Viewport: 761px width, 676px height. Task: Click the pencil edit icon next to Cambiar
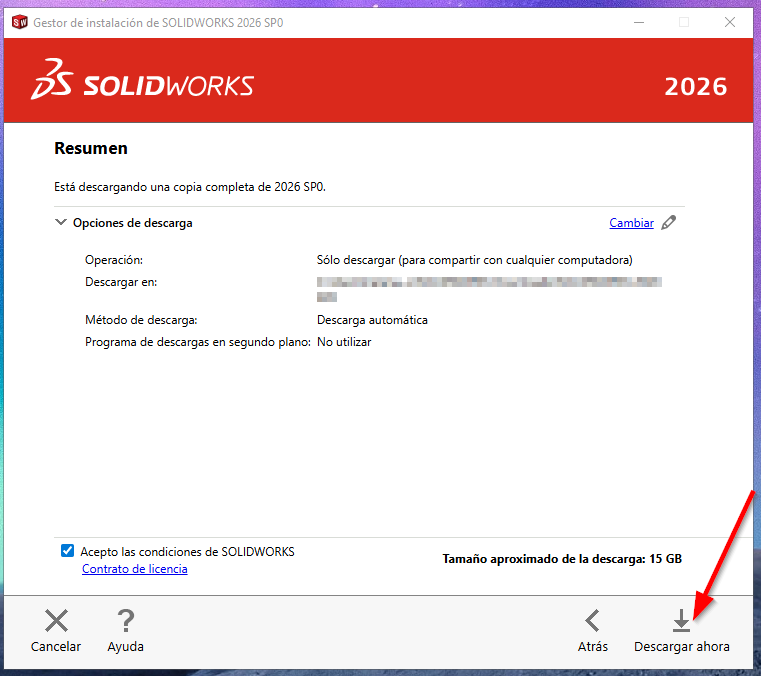(x=669, y=223)
